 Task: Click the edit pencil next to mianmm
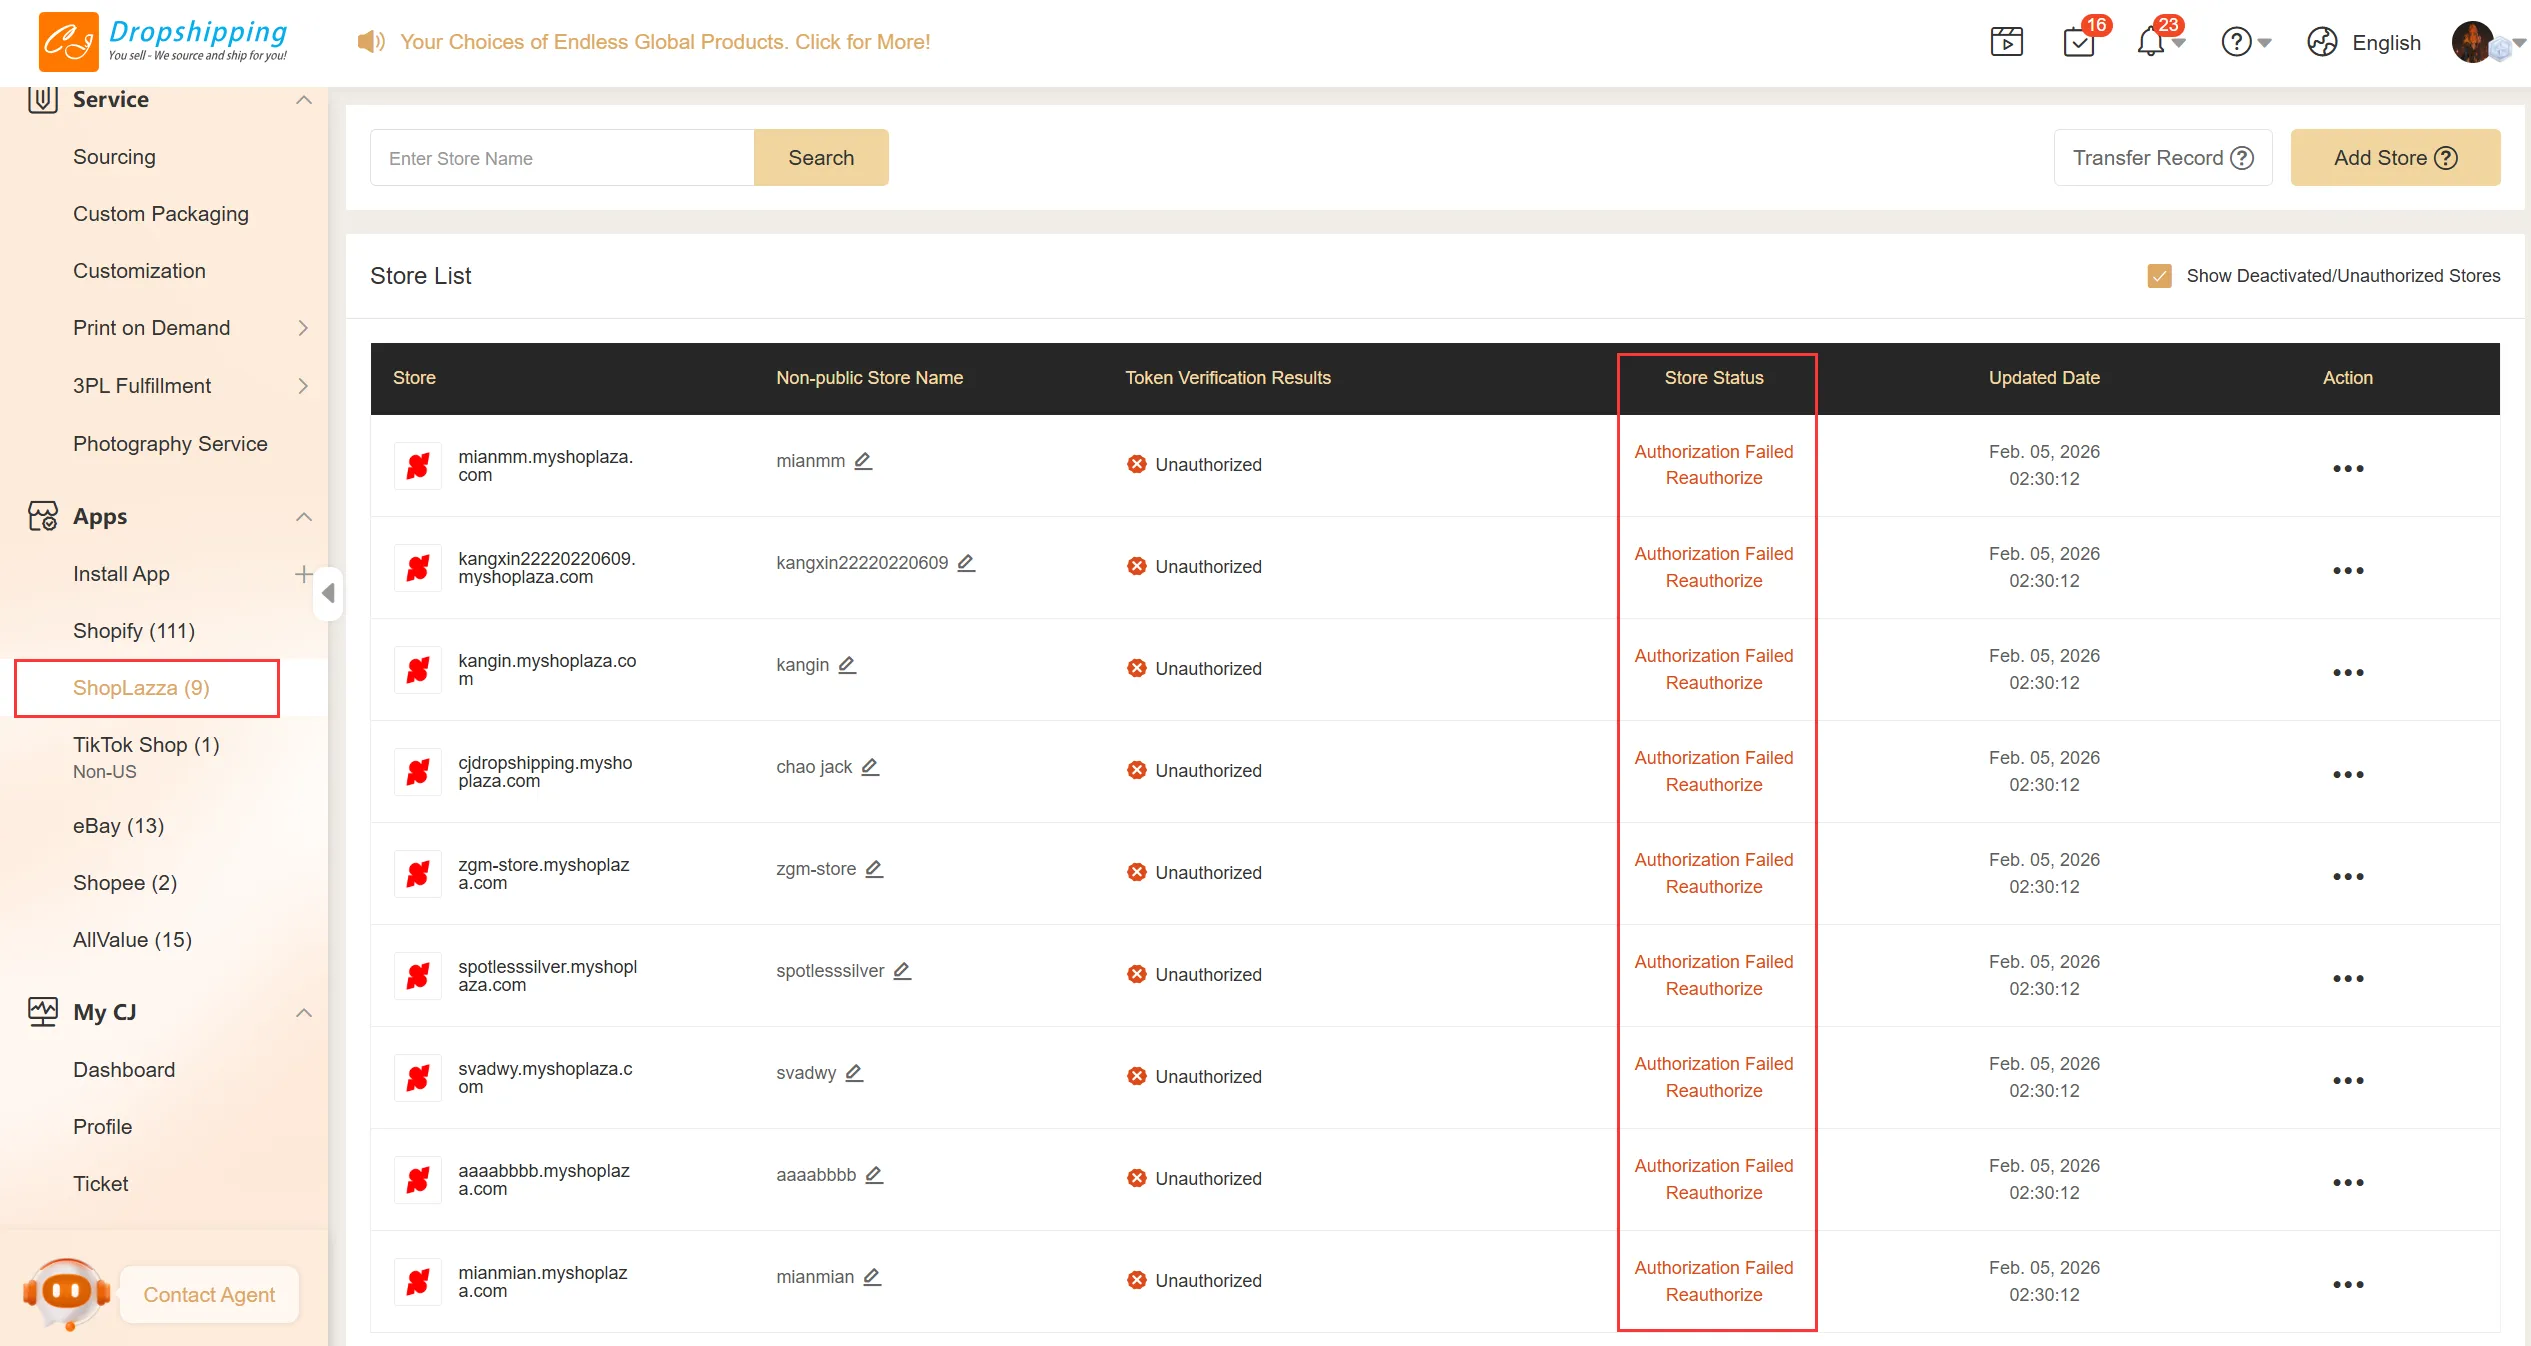(864, 461)
